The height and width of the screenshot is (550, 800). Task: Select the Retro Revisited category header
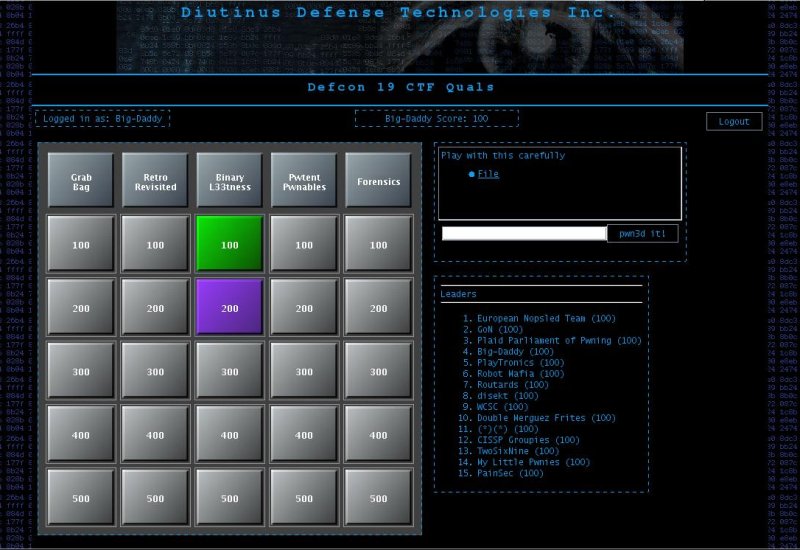(x=155, y=181)
